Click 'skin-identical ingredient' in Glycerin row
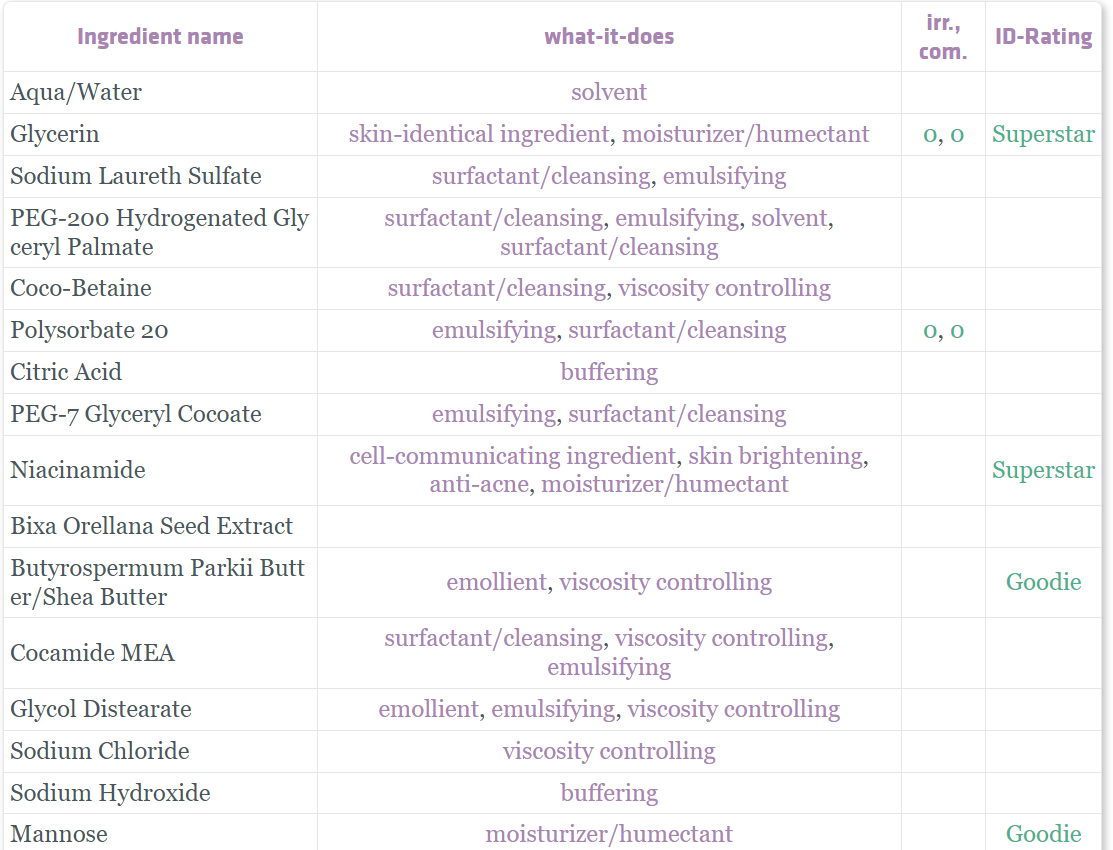The width and height of the screenshot is (1113, 850). pyautogui.click(x=478, y=134)
